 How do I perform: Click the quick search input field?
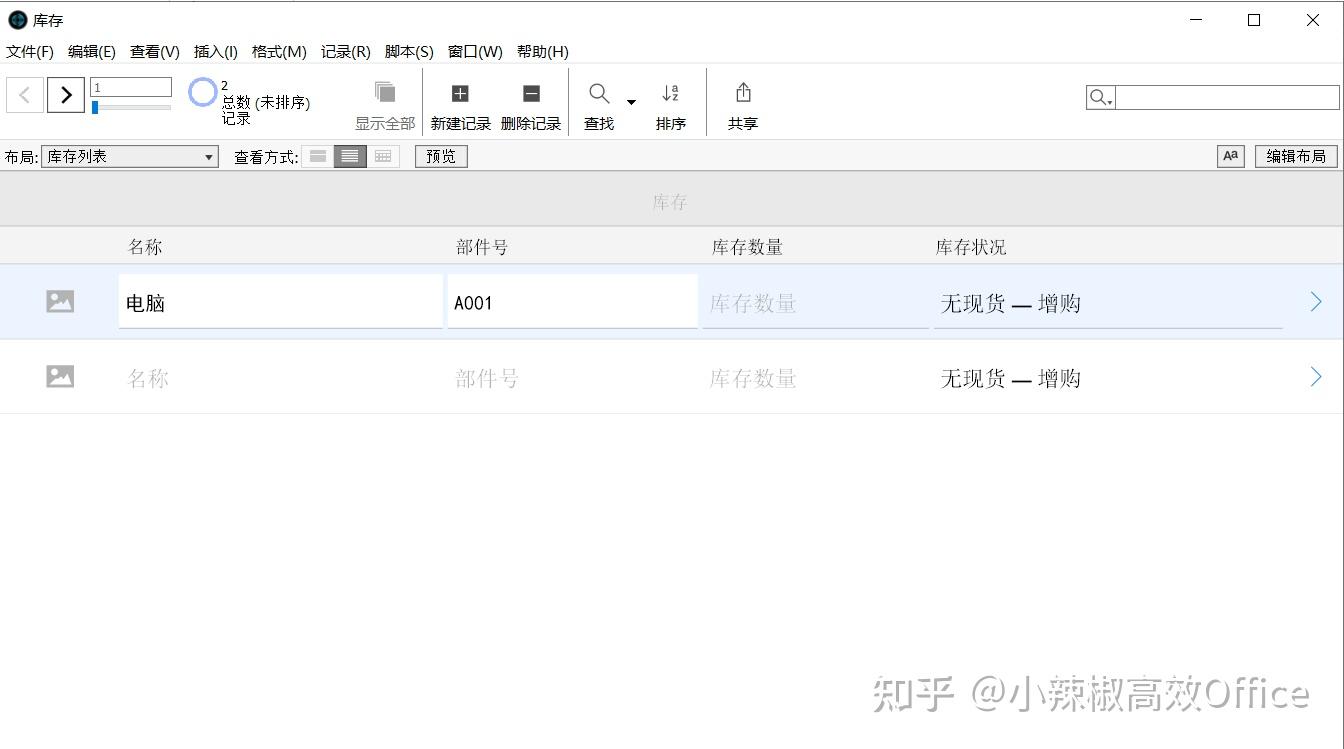click(x=1215, y=97)
